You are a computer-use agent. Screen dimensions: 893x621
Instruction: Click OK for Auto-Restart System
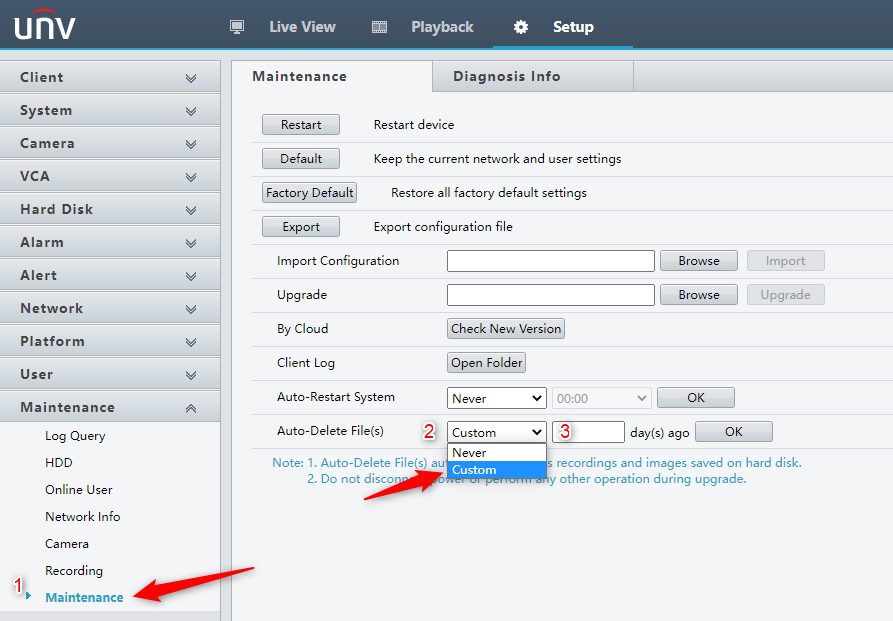point(696,398)
